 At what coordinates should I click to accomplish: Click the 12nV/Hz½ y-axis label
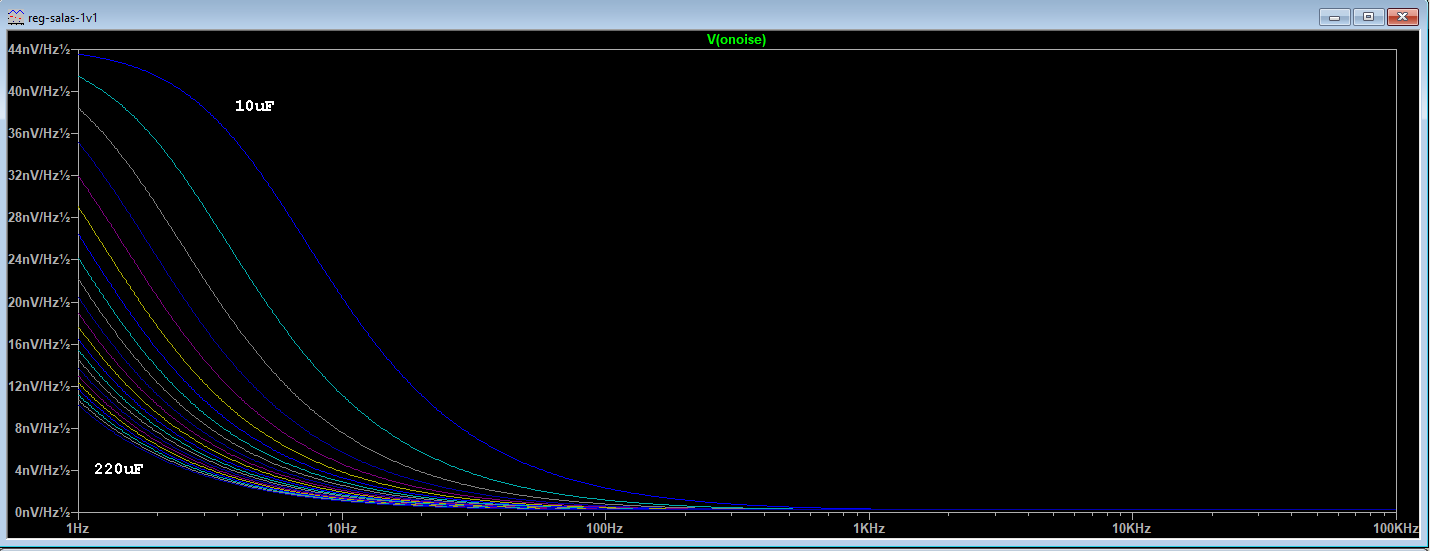tap(40, 385)
